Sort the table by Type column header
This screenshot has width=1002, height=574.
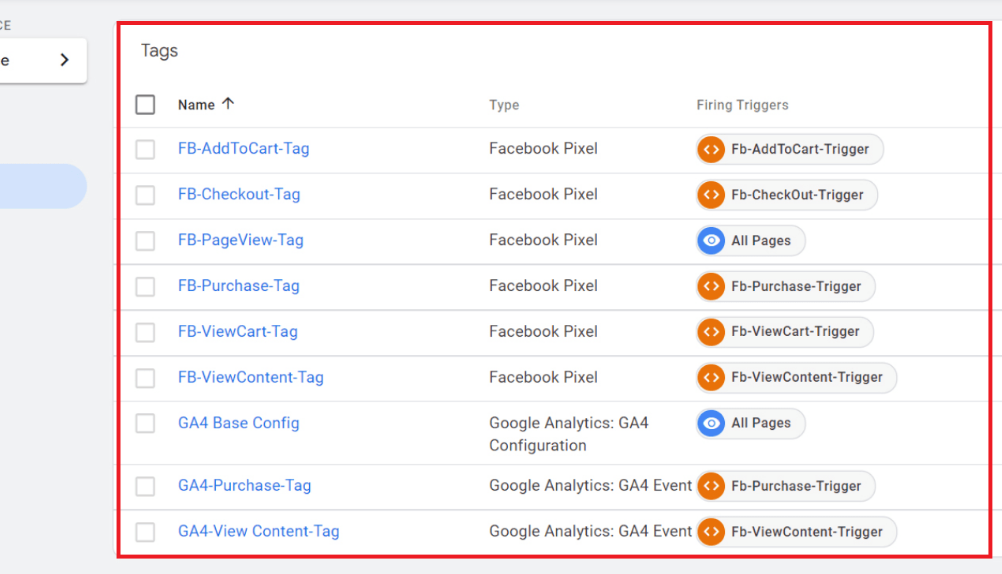[x=504, y=105]
